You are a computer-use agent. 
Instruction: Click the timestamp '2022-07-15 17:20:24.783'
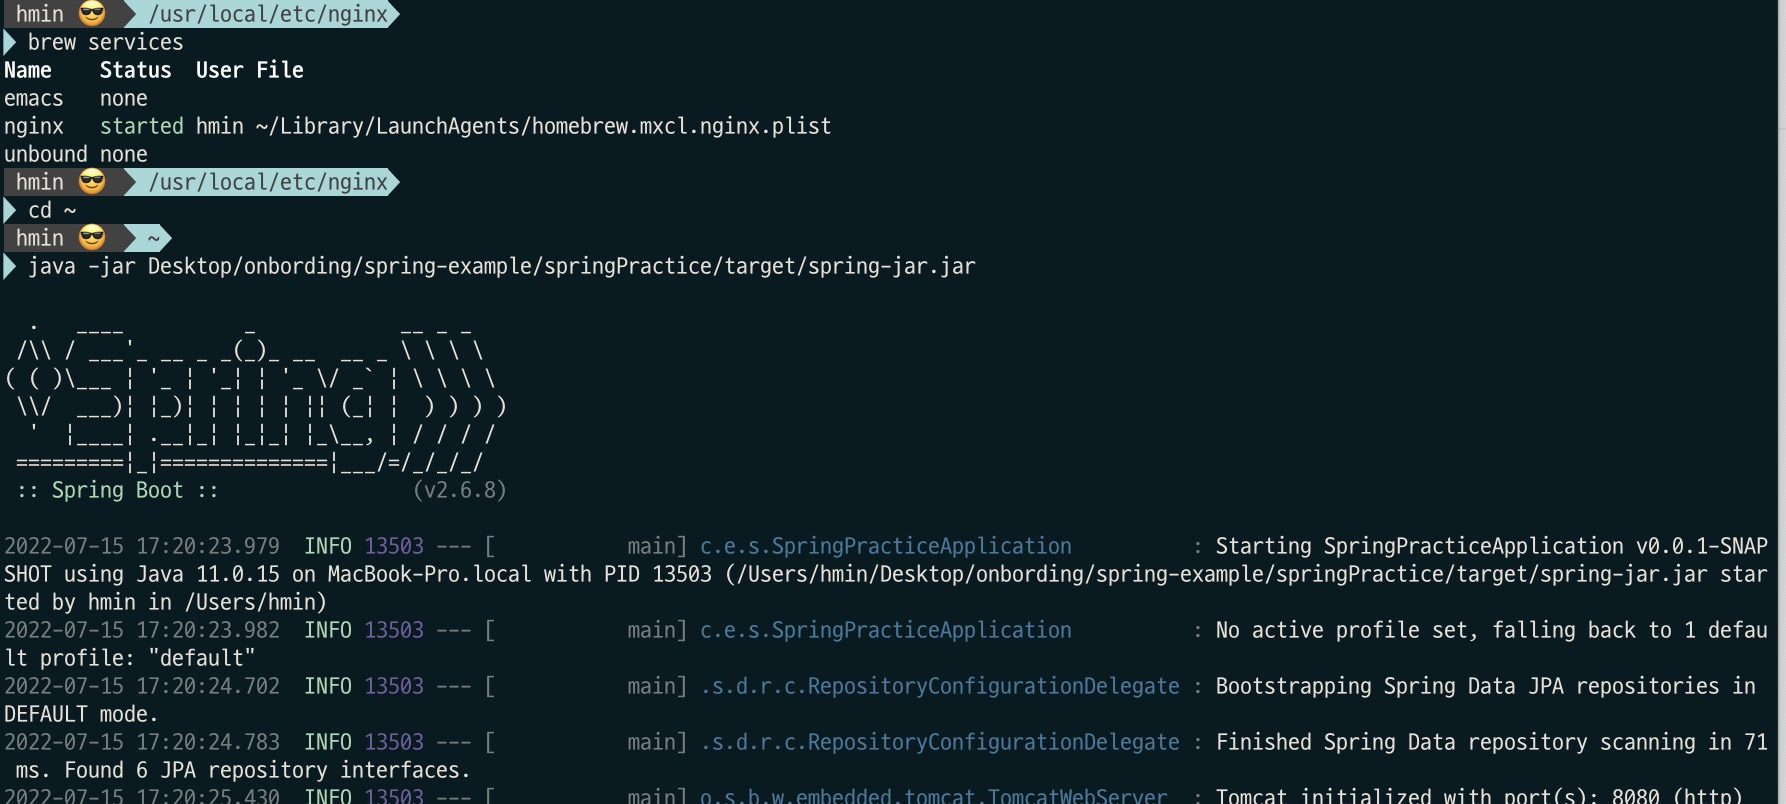[x=141, y=742]
